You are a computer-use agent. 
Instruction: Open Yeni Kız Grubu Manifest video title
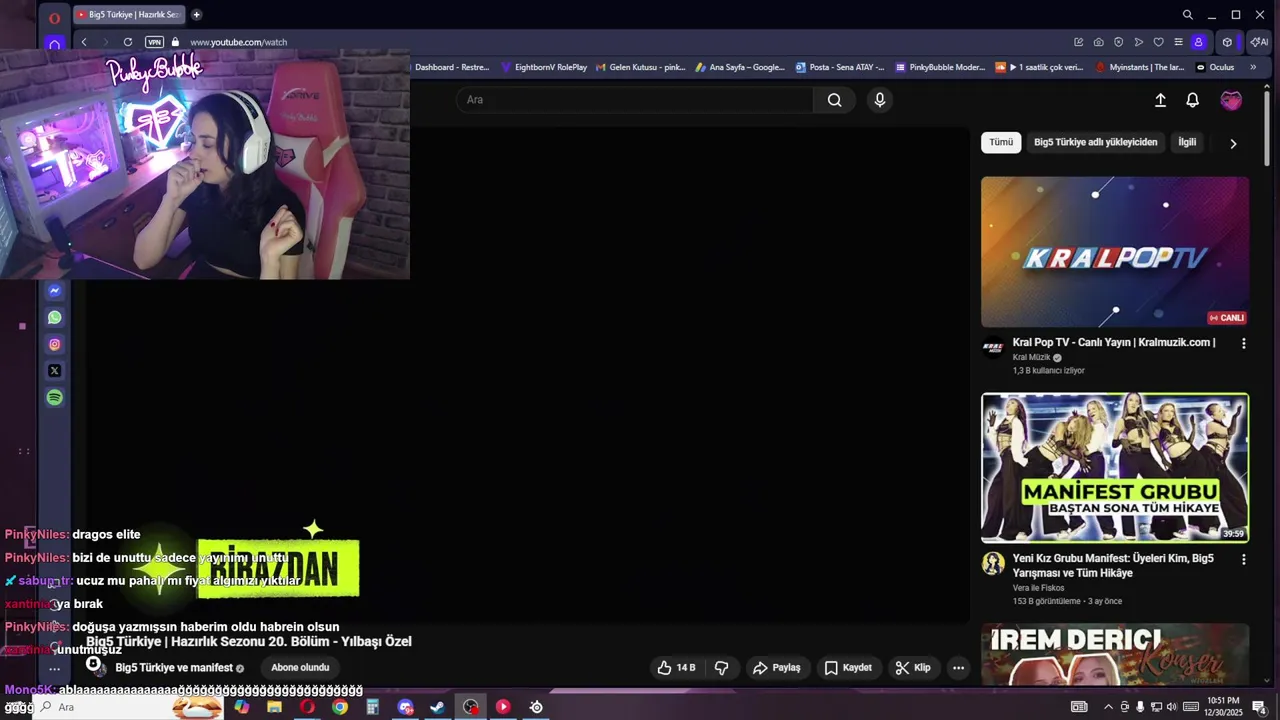[x=1113, y=566]
